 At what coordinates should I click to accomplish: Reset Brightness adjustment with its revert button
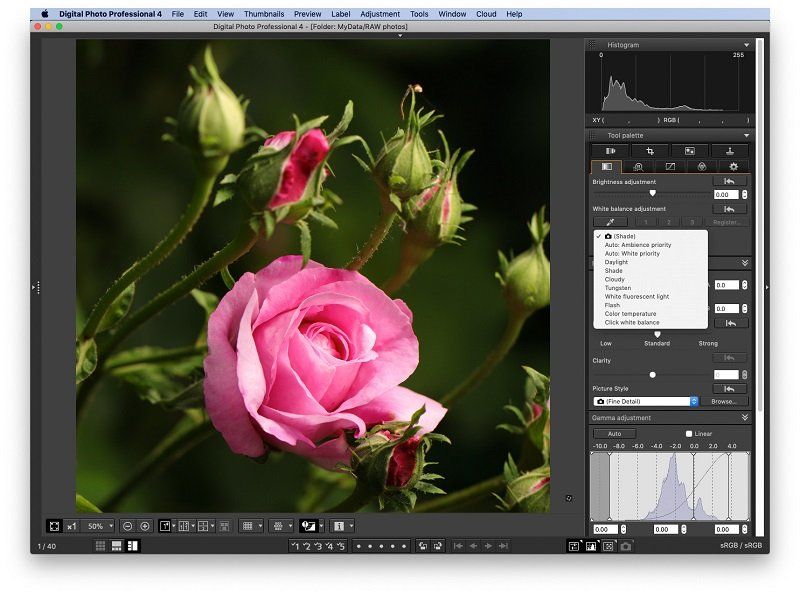click(729, 182)
